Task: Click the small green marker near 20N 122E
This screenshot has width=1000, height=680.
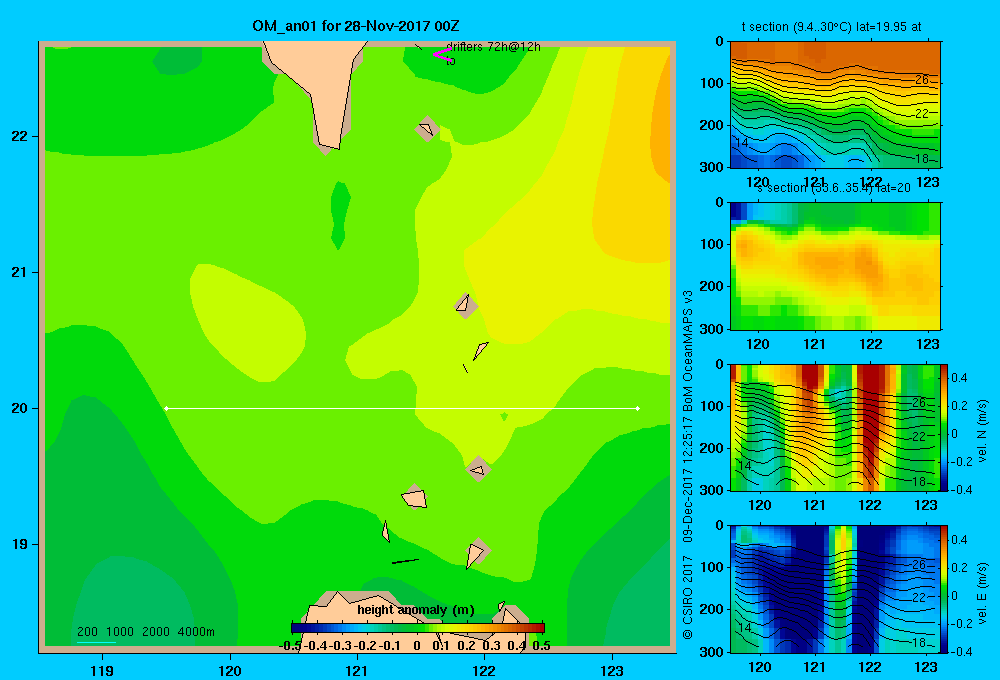Action: point(504,417)
